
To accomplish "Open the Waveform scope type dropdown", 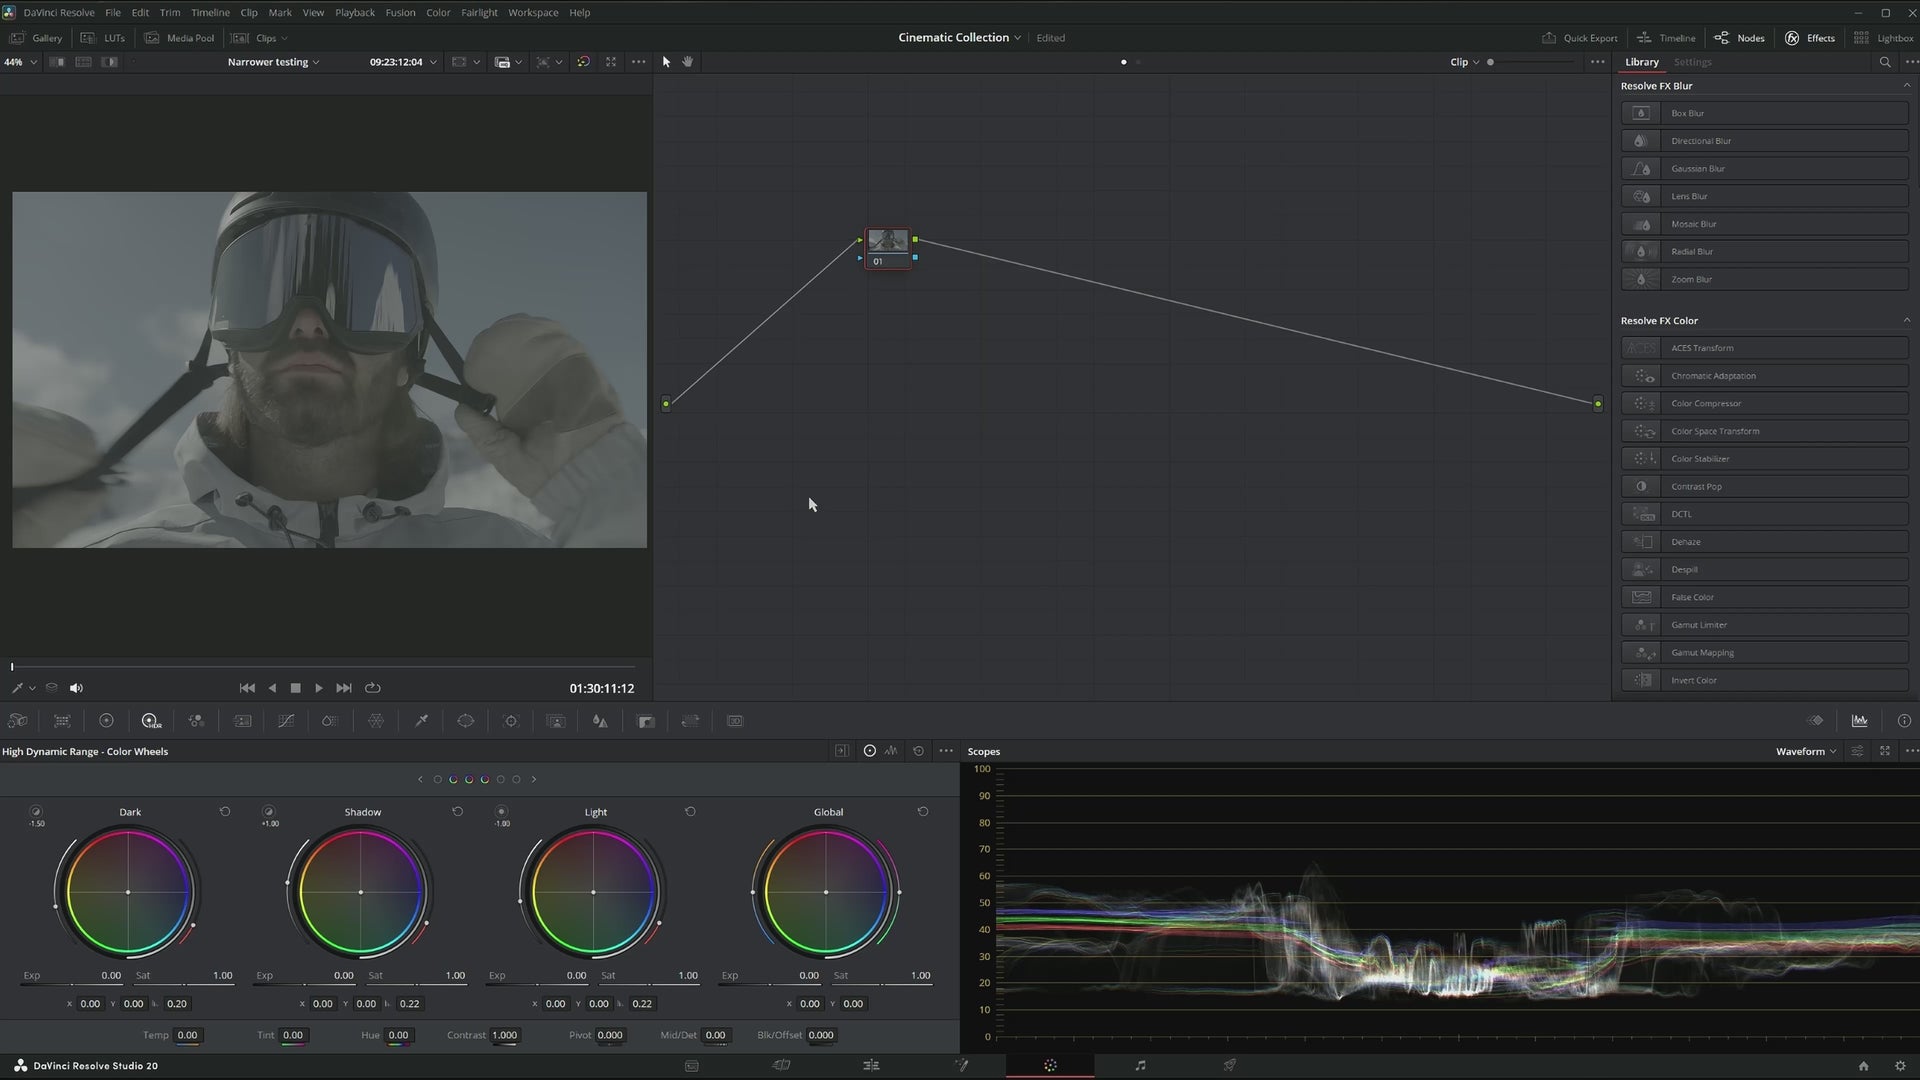I will tap(1805, 751).
